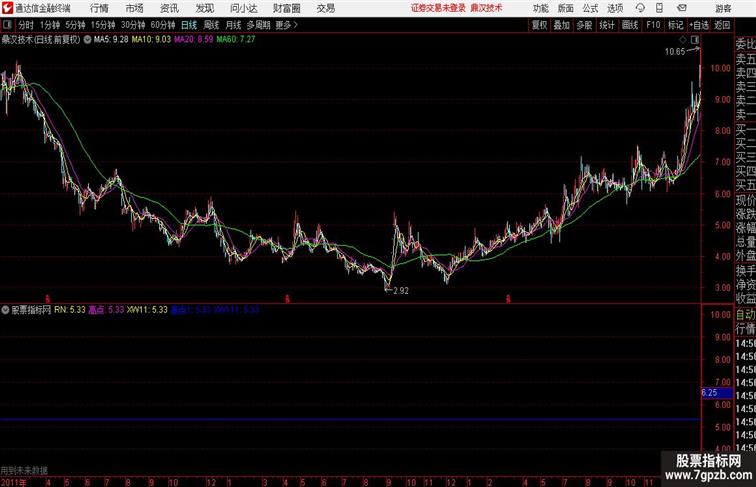Viewport: 756px width, 487px height.
Task: Click the 统计 statistics button
Action: coord(607,25)
